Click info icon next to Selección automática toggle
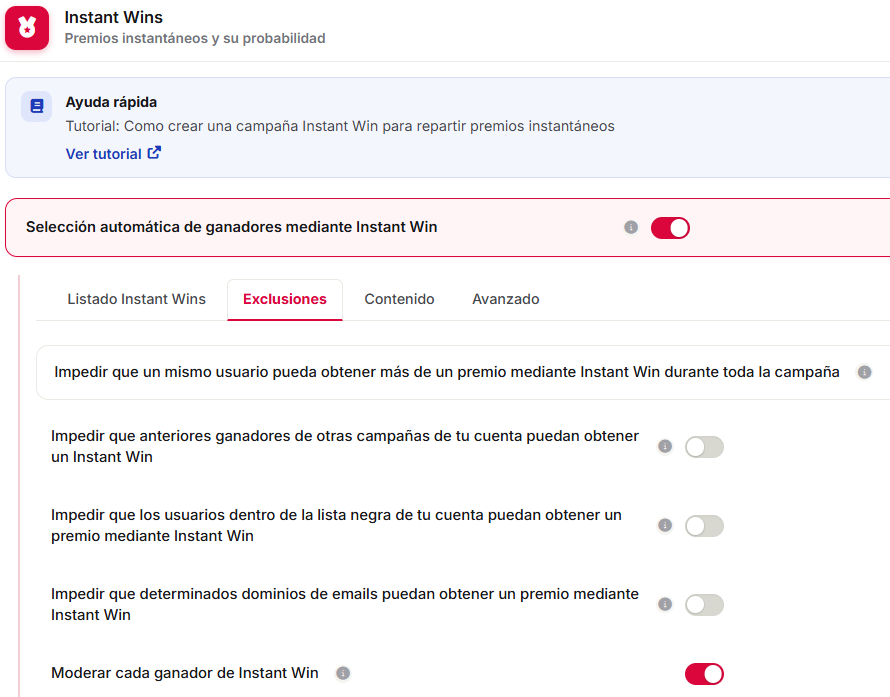This screenshot has width=890, height=697. click(631, 228)
